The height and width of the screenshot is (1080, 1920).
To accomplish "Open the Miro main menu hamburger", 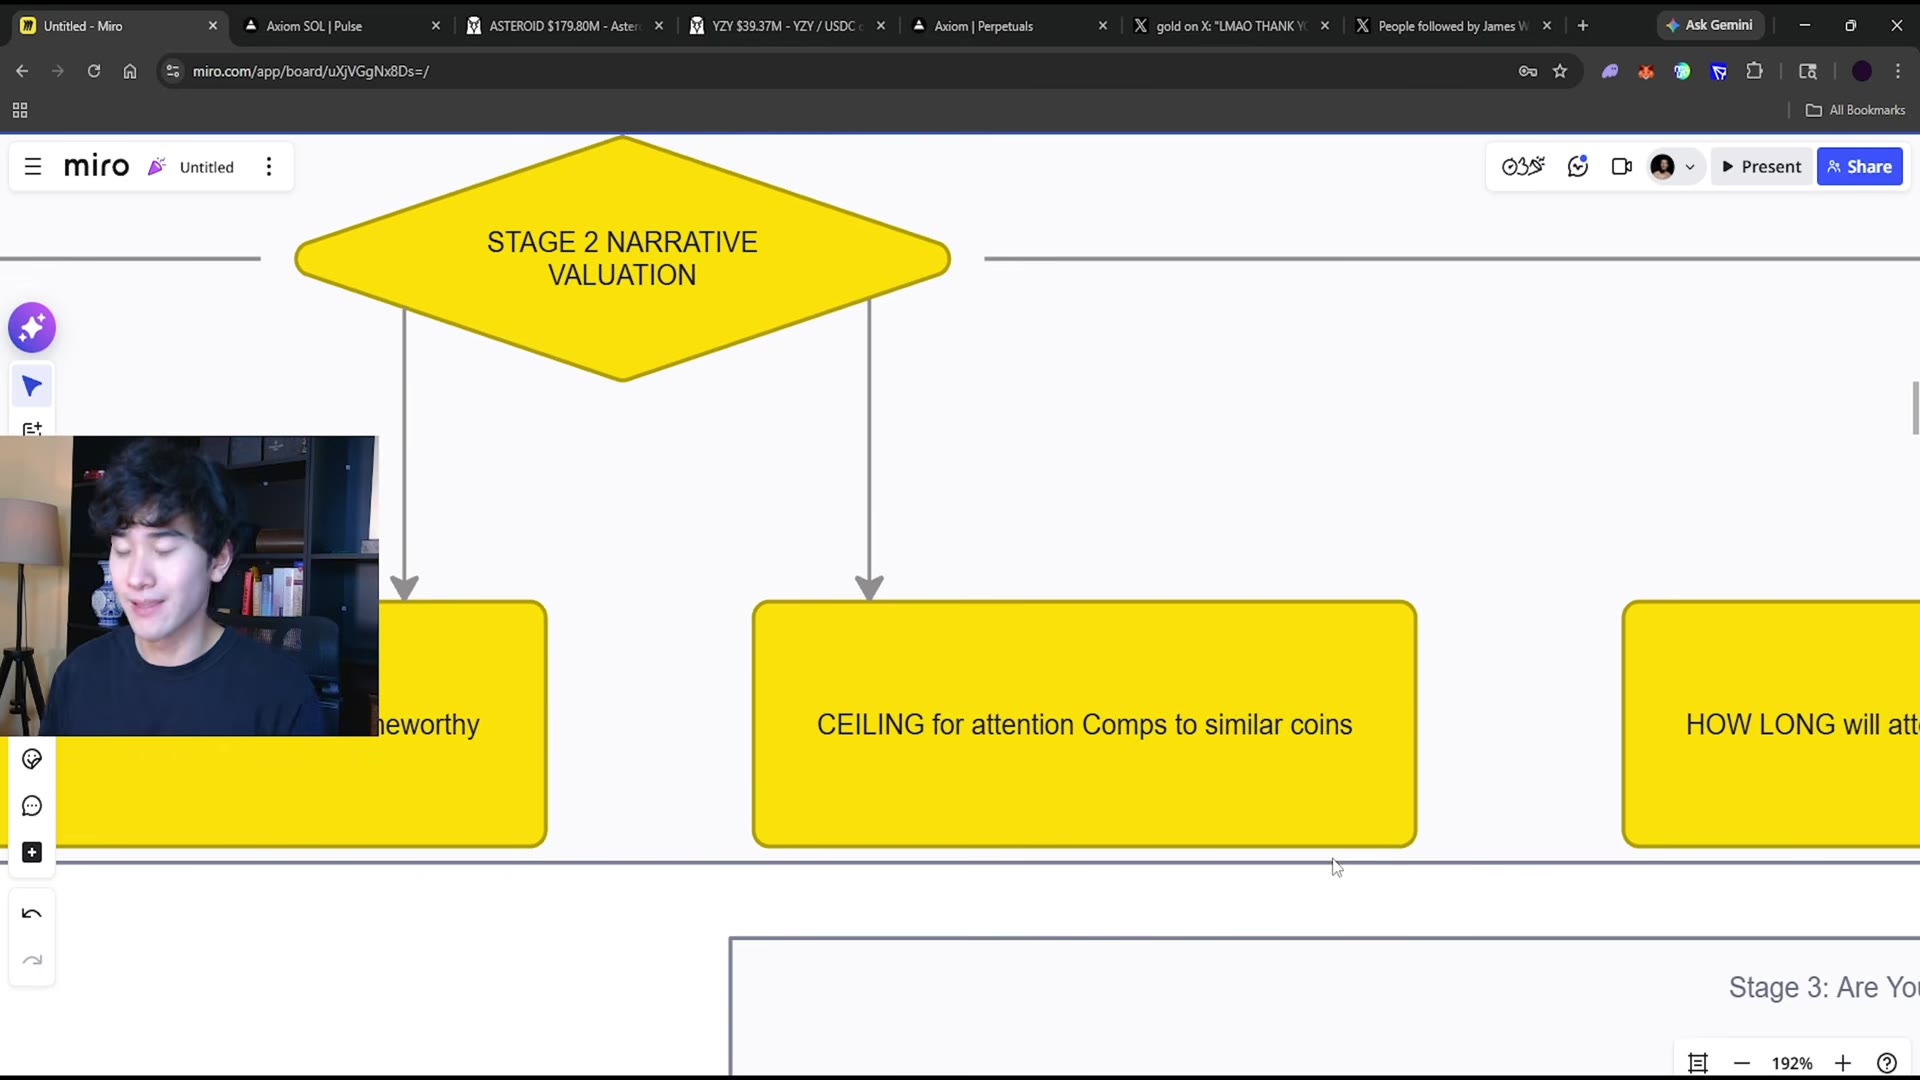I will 33,167.
